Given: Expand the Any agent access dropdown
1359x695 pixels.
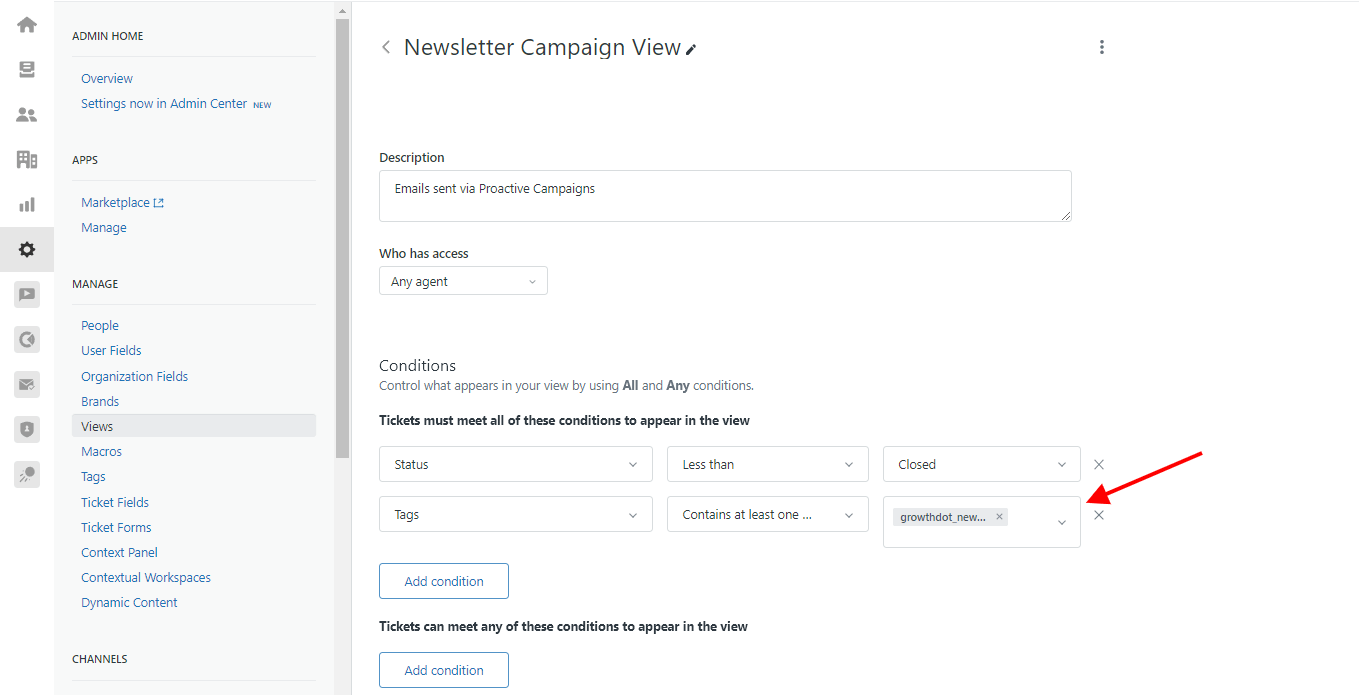Looking at the screenshot, I should click(463, 281).
